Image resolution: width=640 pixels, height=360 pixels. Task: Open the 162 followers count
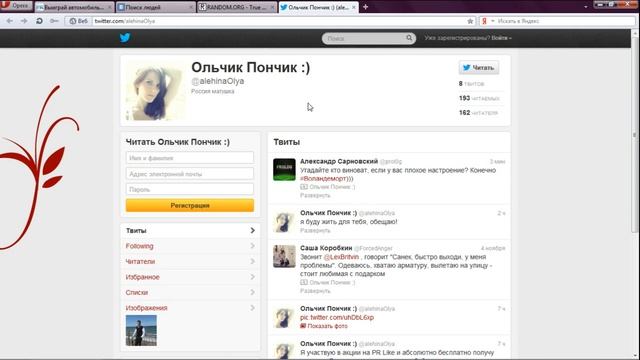pos(478,113)
